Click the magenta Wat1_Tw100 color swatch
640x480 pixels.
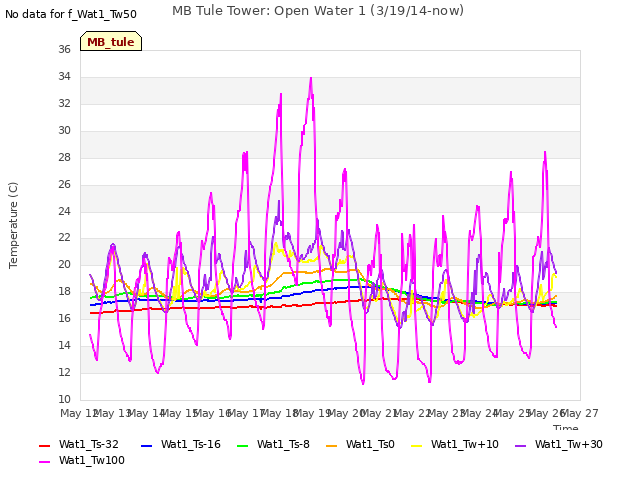[x=44, y=462]
